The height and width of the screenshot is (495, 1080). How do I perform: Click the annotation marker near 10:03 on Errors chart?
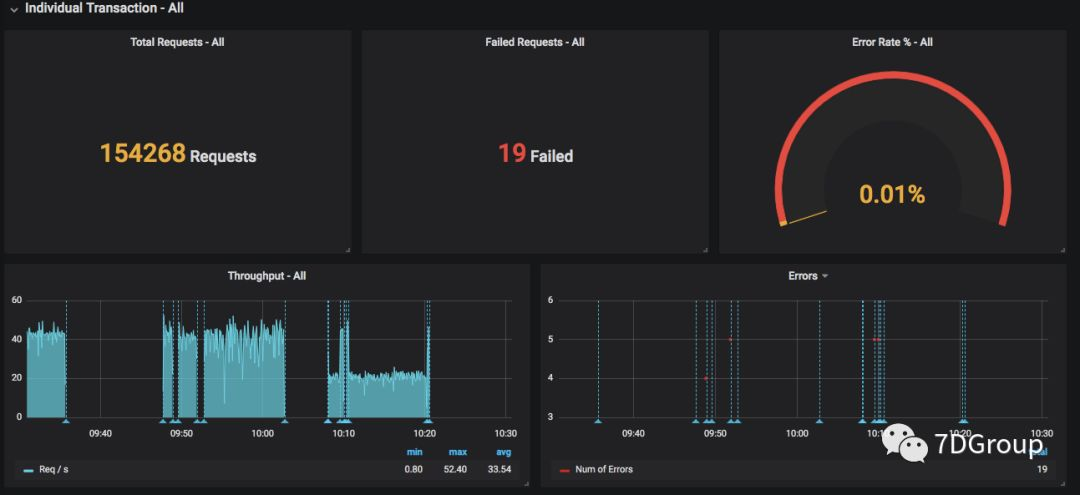tap(819, 420)
